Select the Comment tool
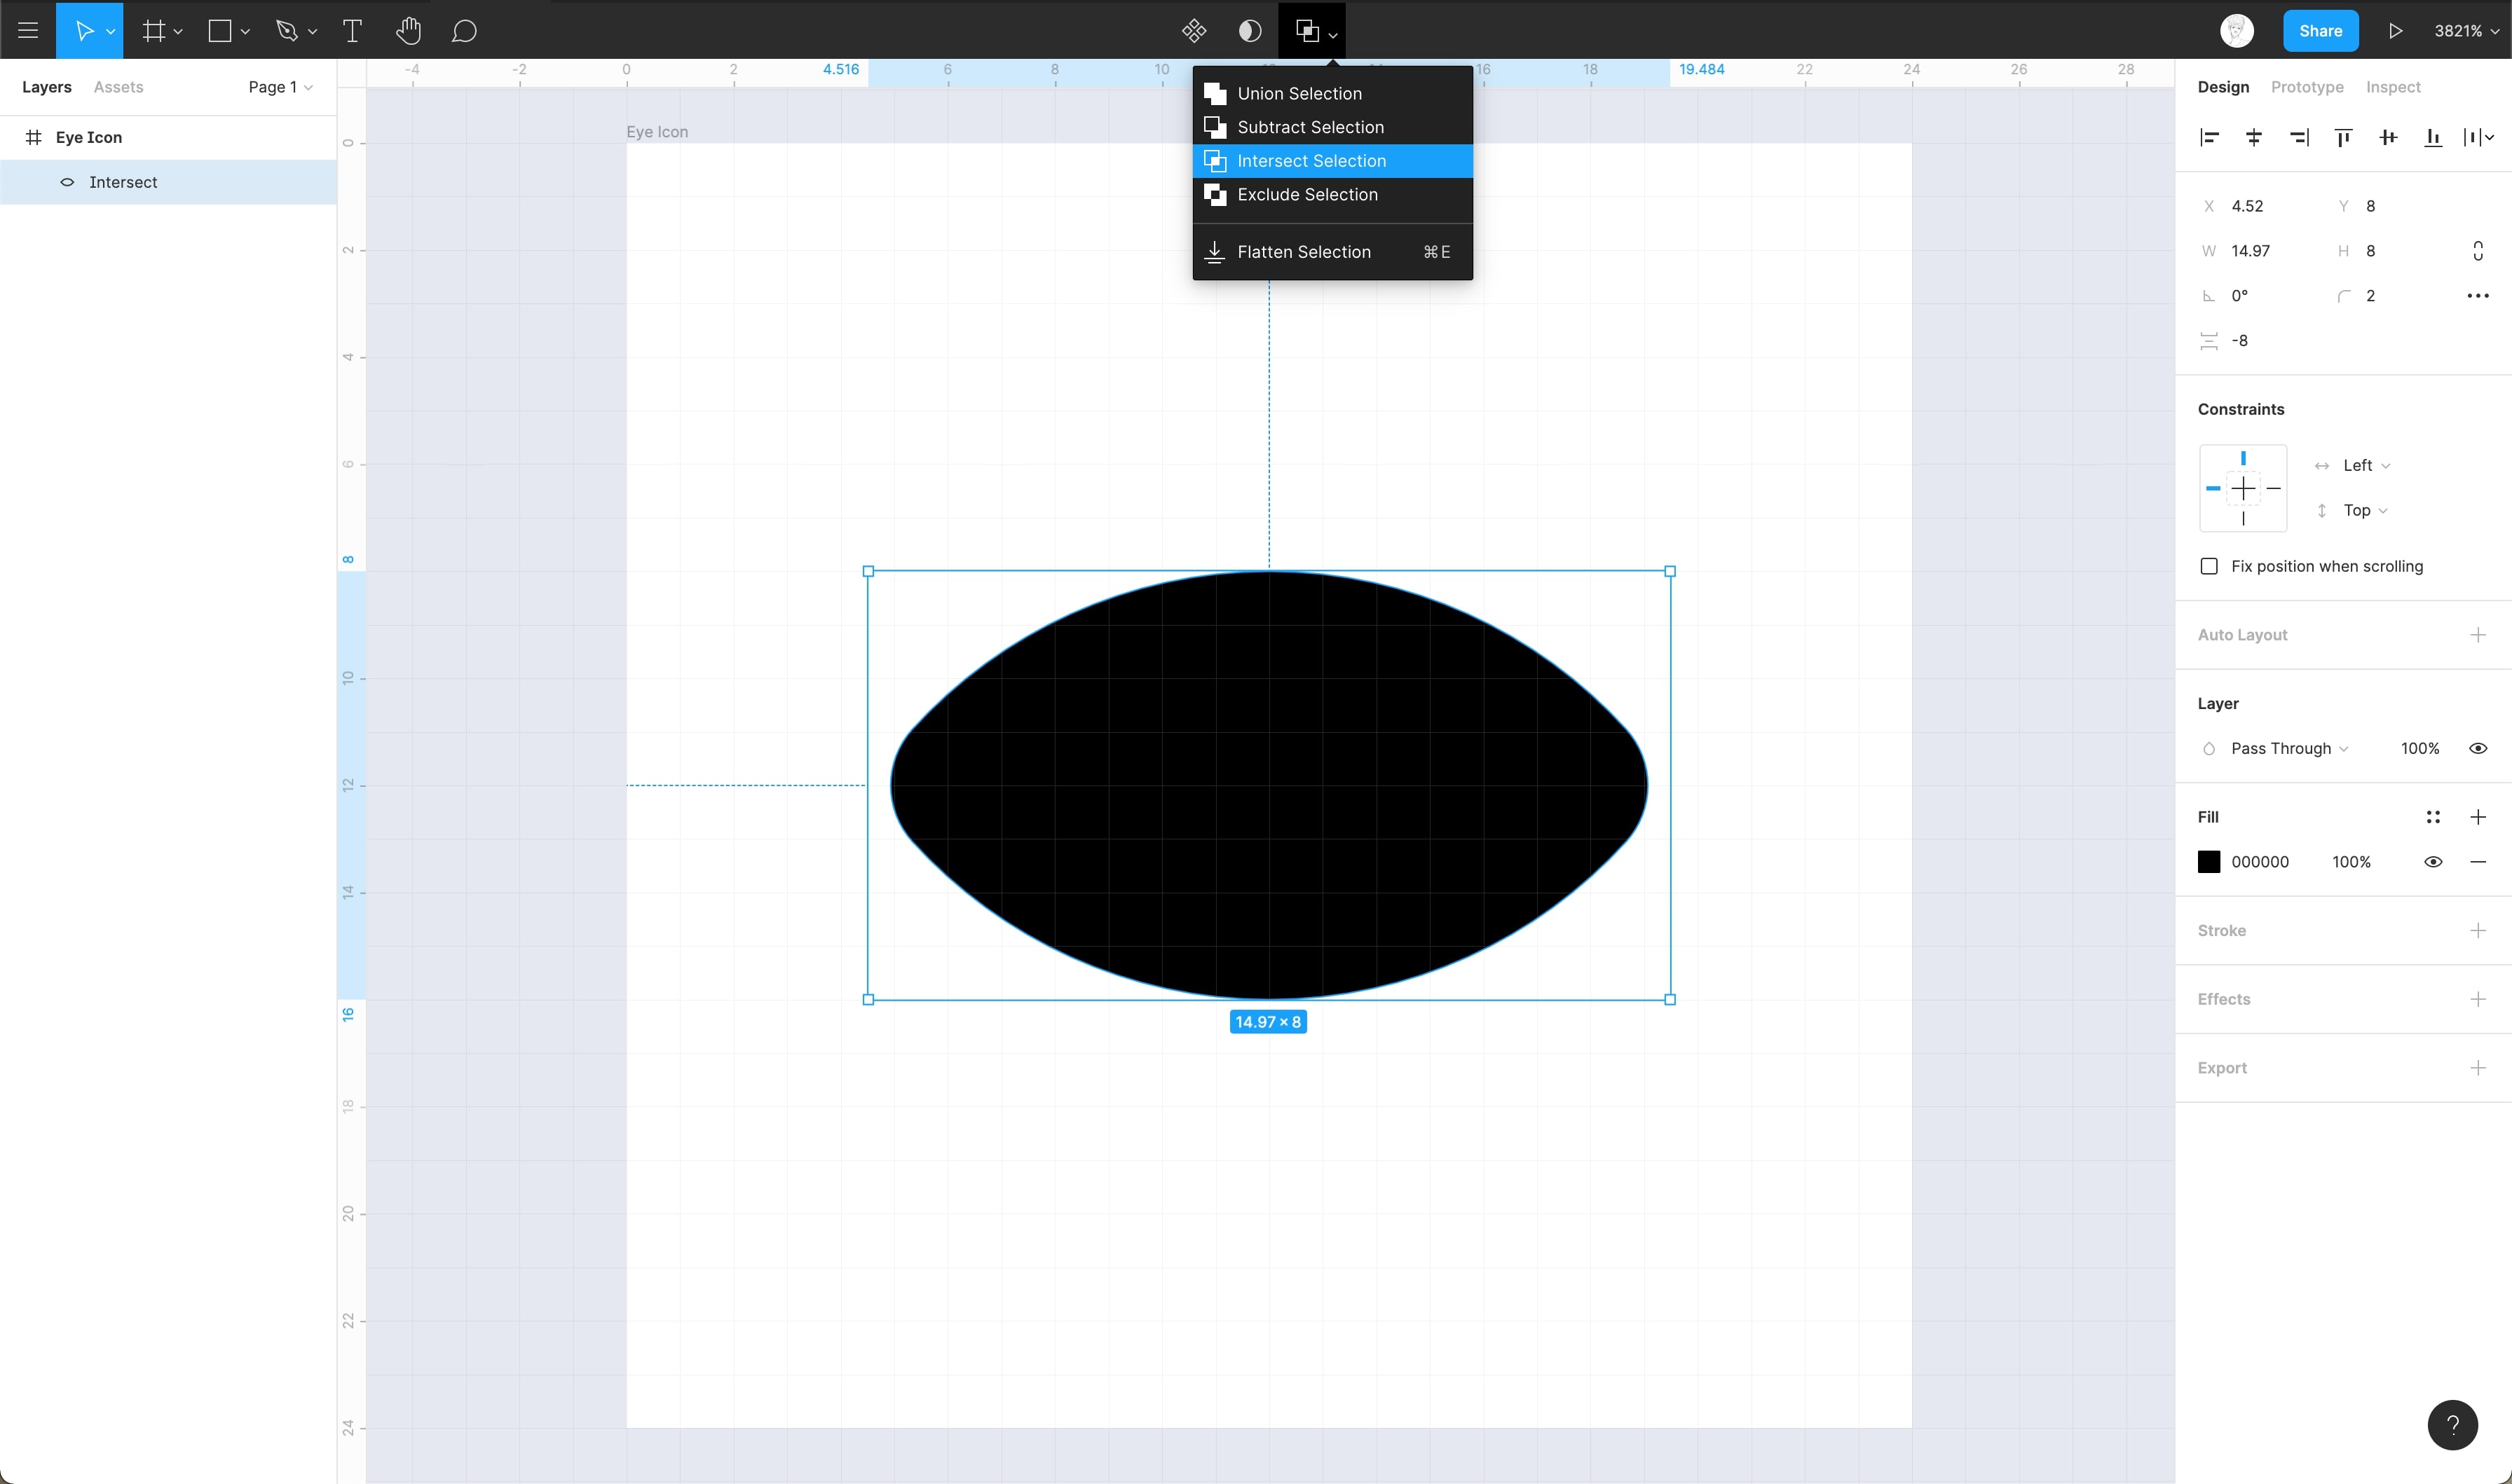This screenshot has width=2512, height=1484. coord(463,31)
